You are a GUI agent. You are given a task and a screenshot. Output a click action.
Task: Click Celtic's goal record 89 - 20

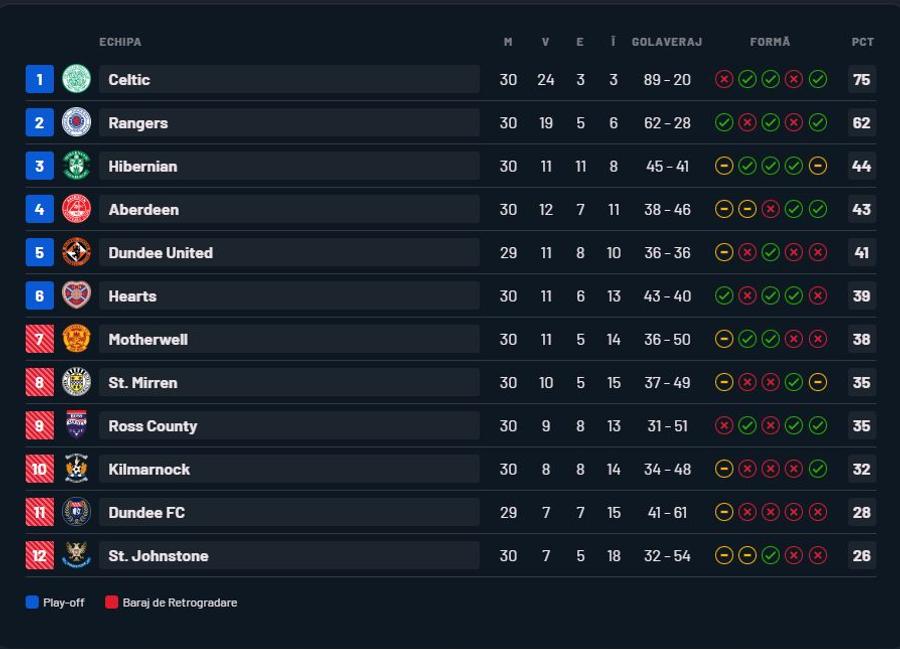coord(667,79)
